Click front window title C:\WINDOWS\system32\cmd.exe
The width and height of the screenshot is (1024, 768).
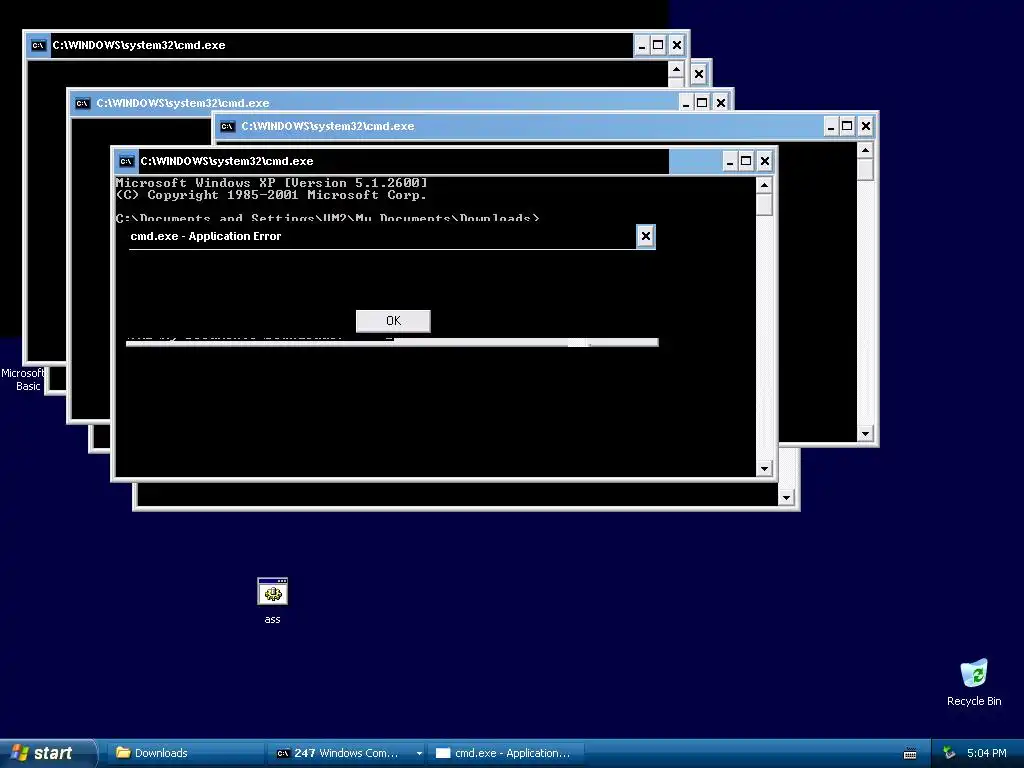[227, 161]
